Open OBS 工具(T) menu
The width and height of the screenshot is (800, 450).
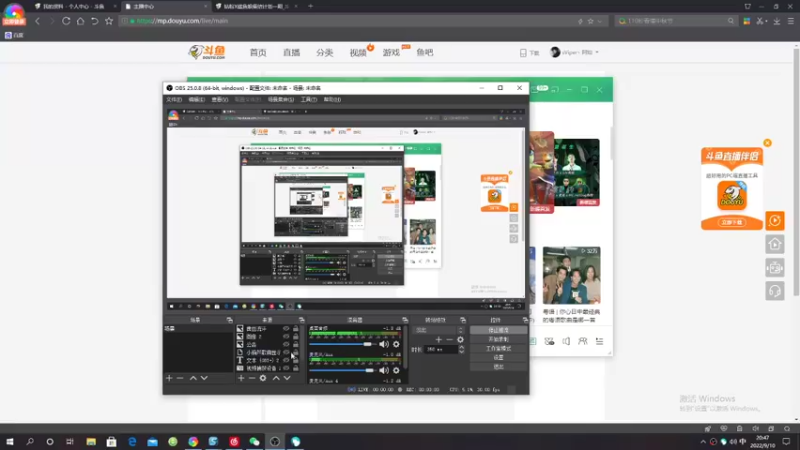click(x=309, y=99)
